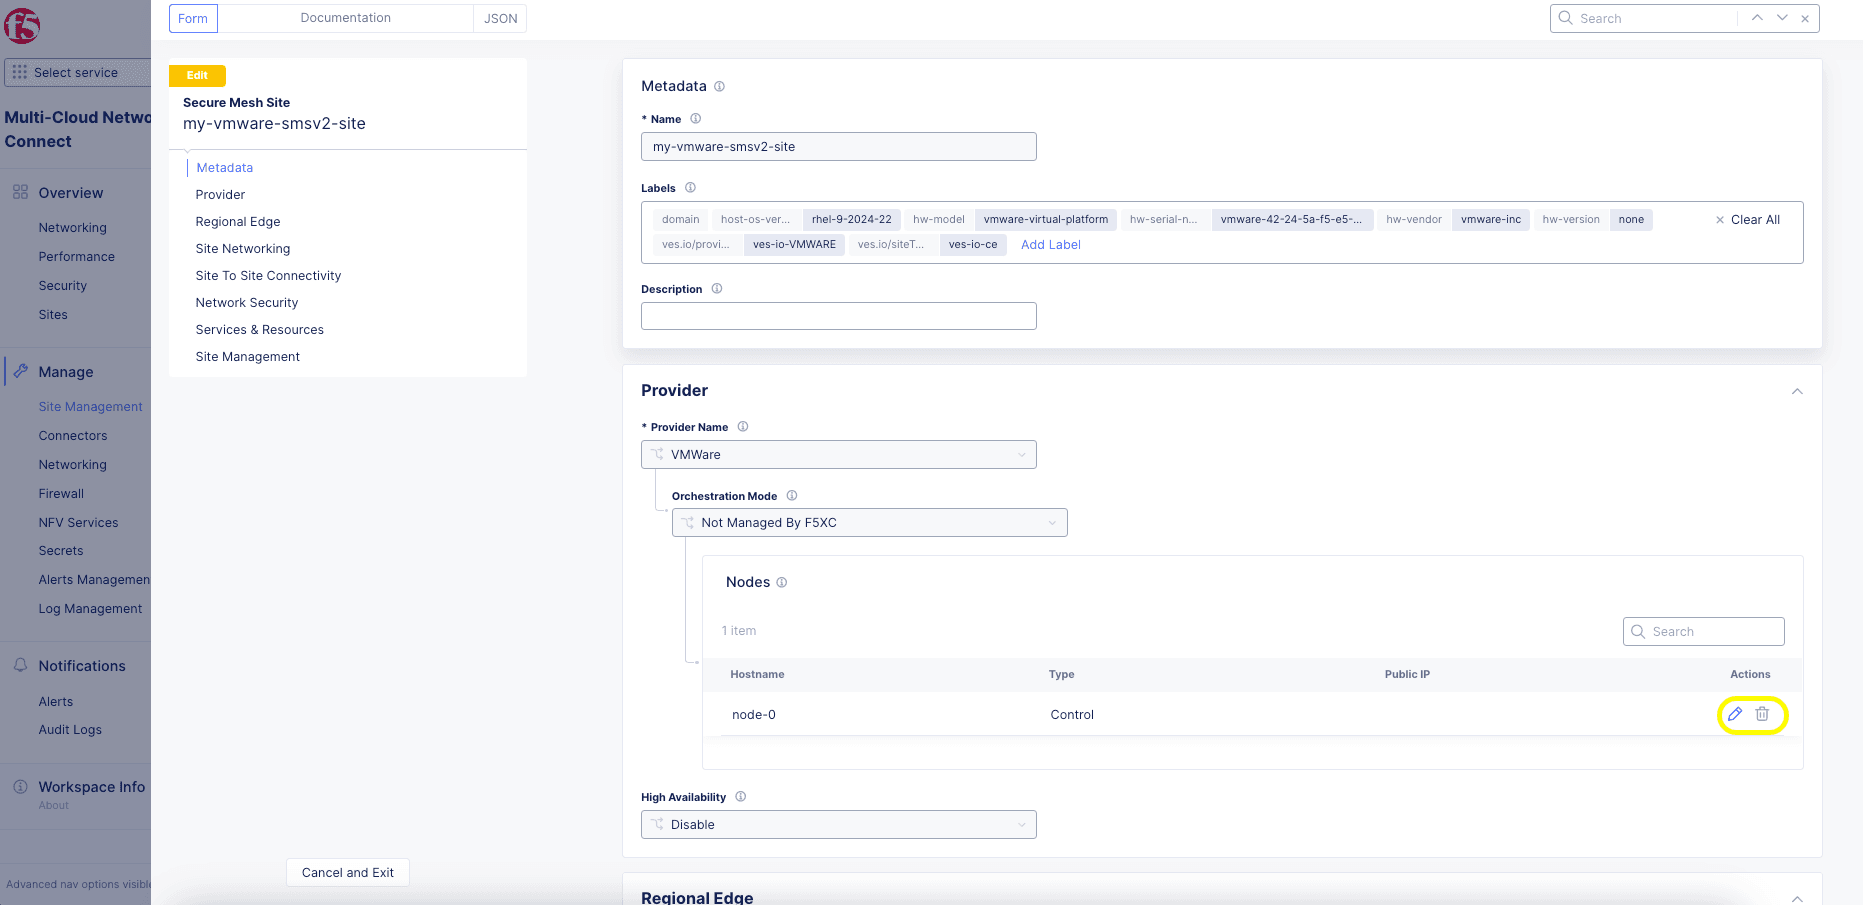Click magnifier icon in top search box
Viewport: 1863px width, 905px height.
coord(1566,18)
